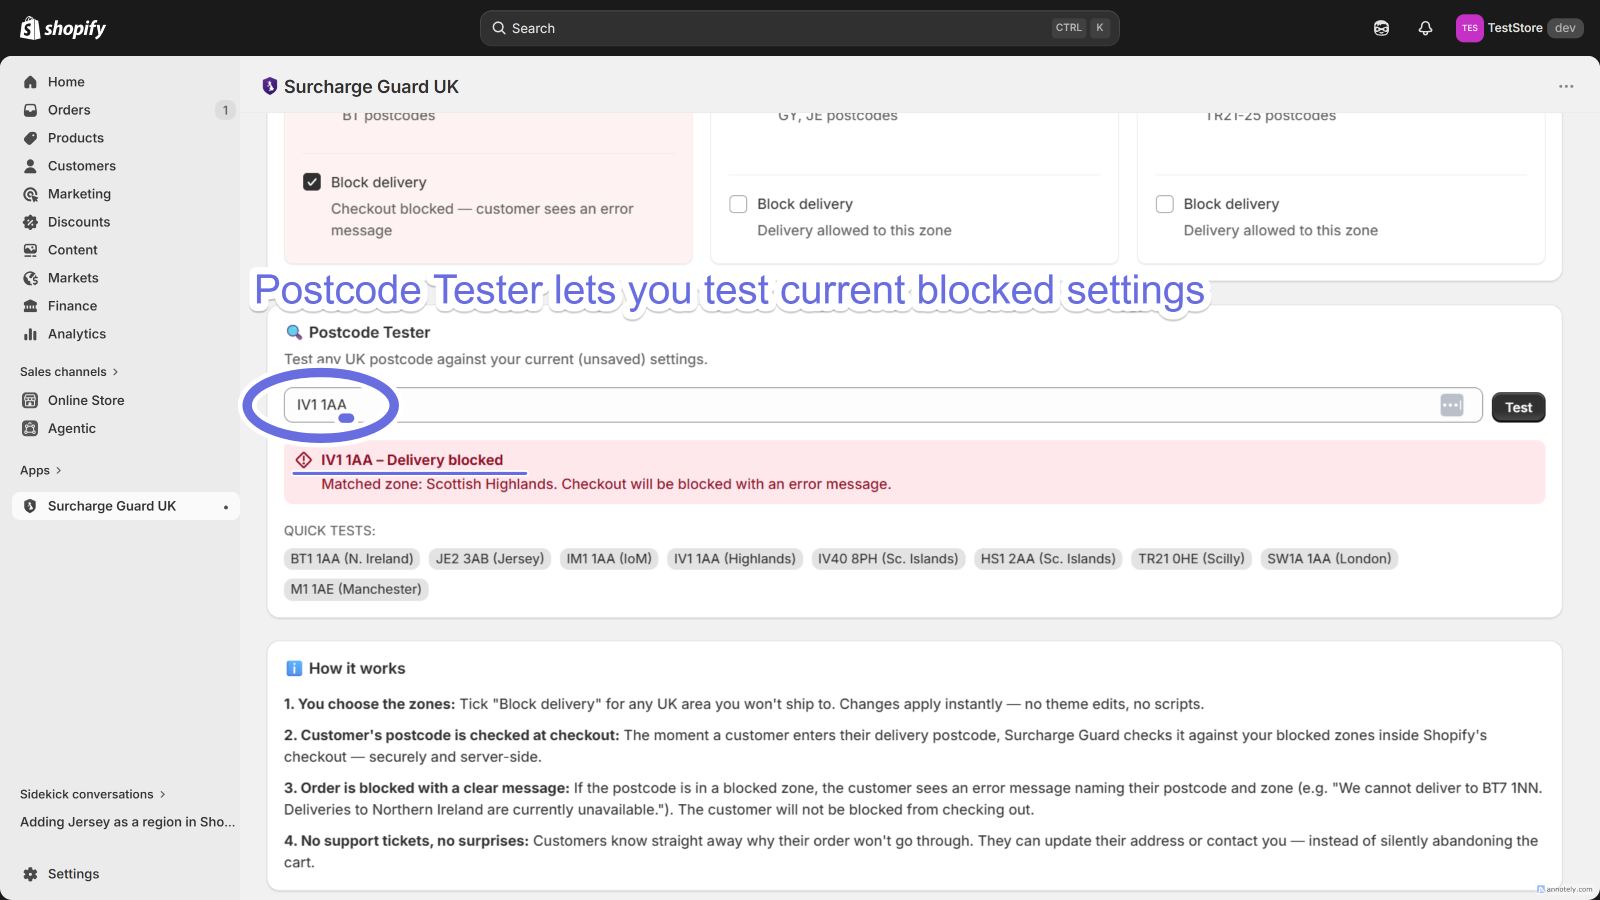Viewport: 1600px width, 900px height.
Task: Check Block delivery for GY, JE postcodes
Action: [x=738, y=204]
